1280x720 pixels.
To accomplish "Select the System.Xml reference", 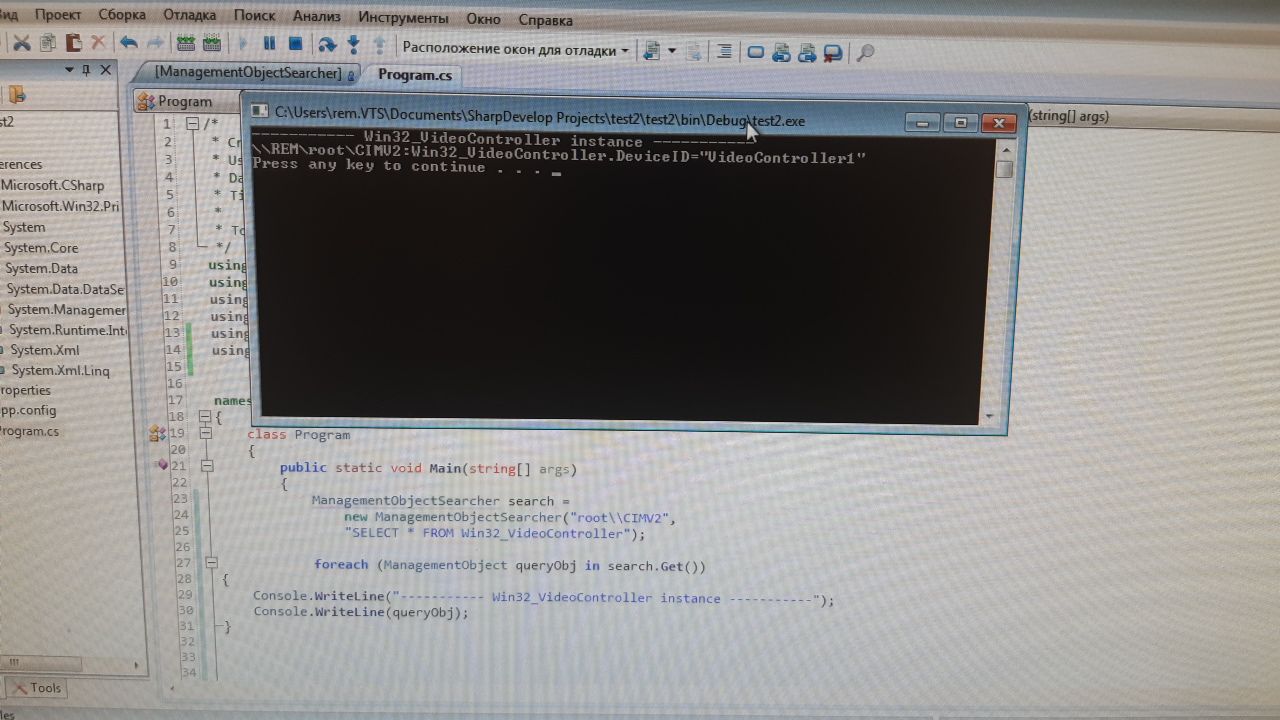I will pyautogui.click(x=44, y=350).
